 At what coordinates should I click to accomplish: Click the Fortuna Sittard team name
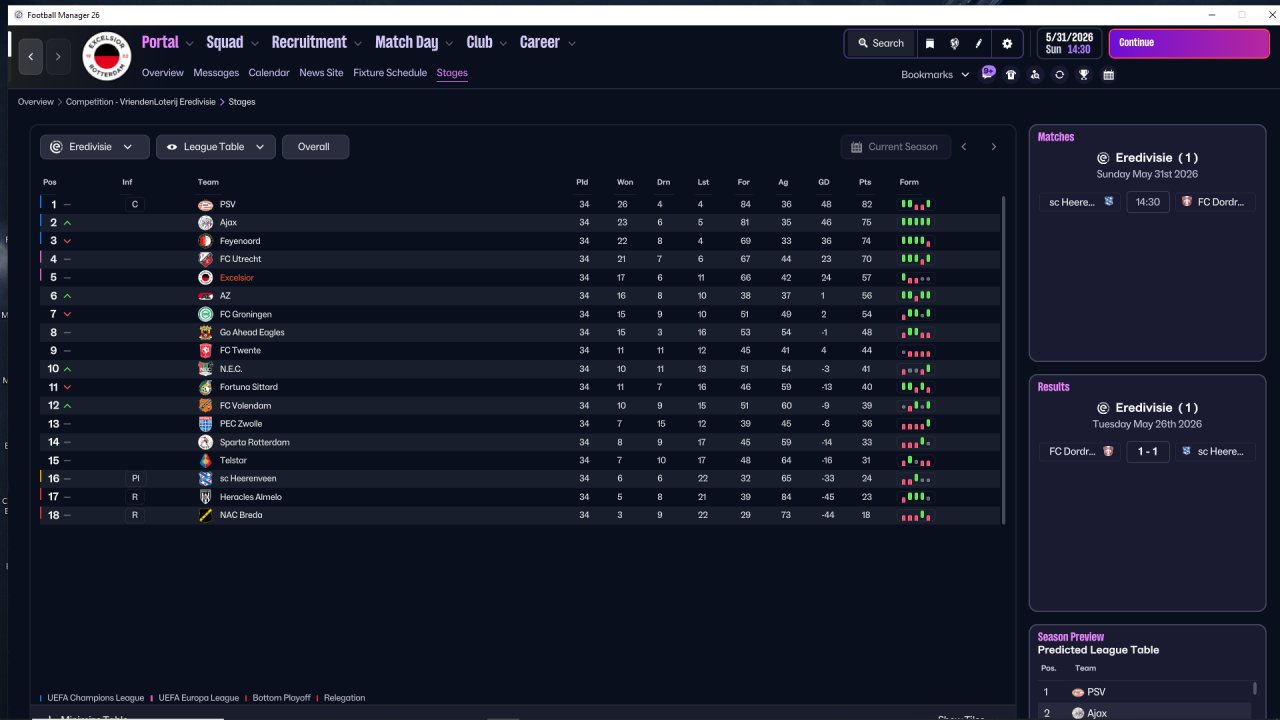(249, 387)
